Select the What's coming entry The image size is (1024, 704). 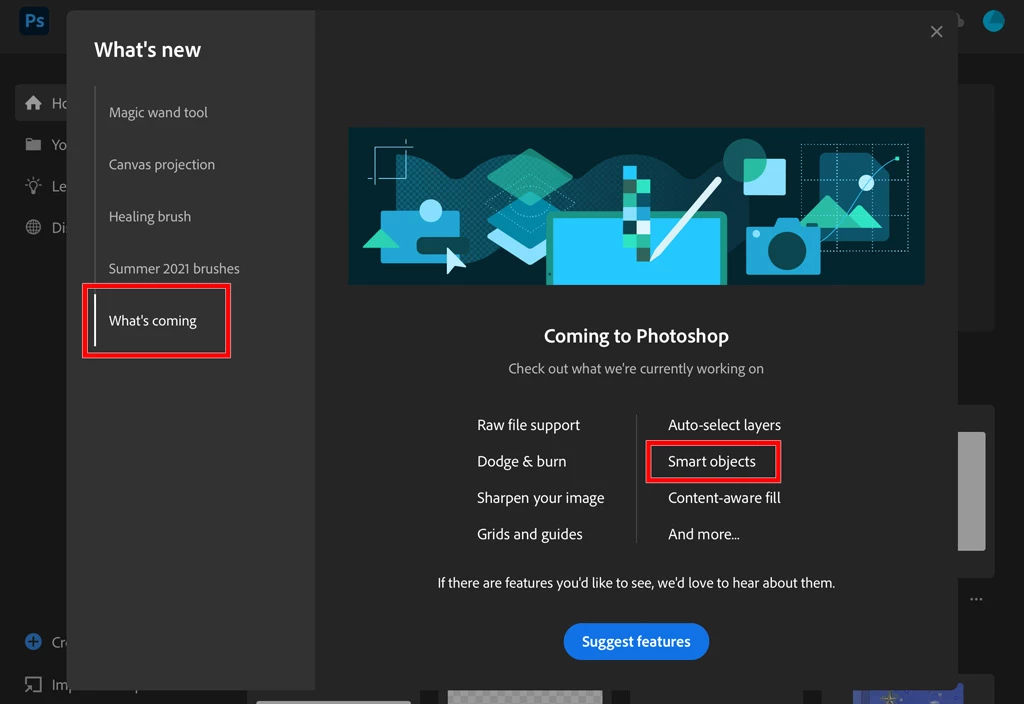tap(153, 321)
